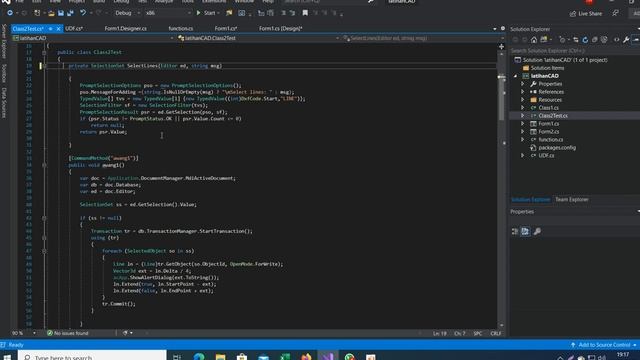Click the Navigate Backward circle icon

tap(10, 13)
